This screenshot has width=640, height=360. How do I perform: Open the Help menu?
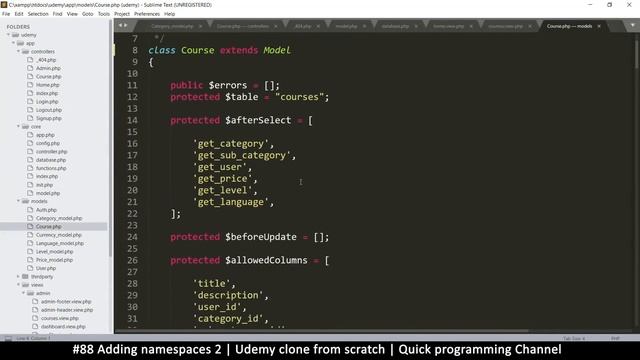pos(169,14)
